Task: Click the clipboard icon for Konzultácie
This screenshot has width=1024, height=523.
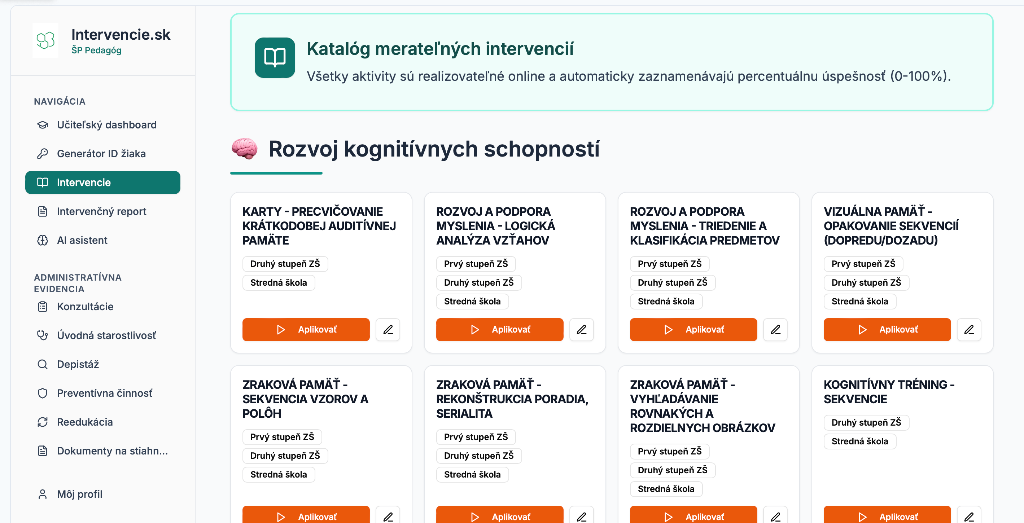Action: point(42,306)
